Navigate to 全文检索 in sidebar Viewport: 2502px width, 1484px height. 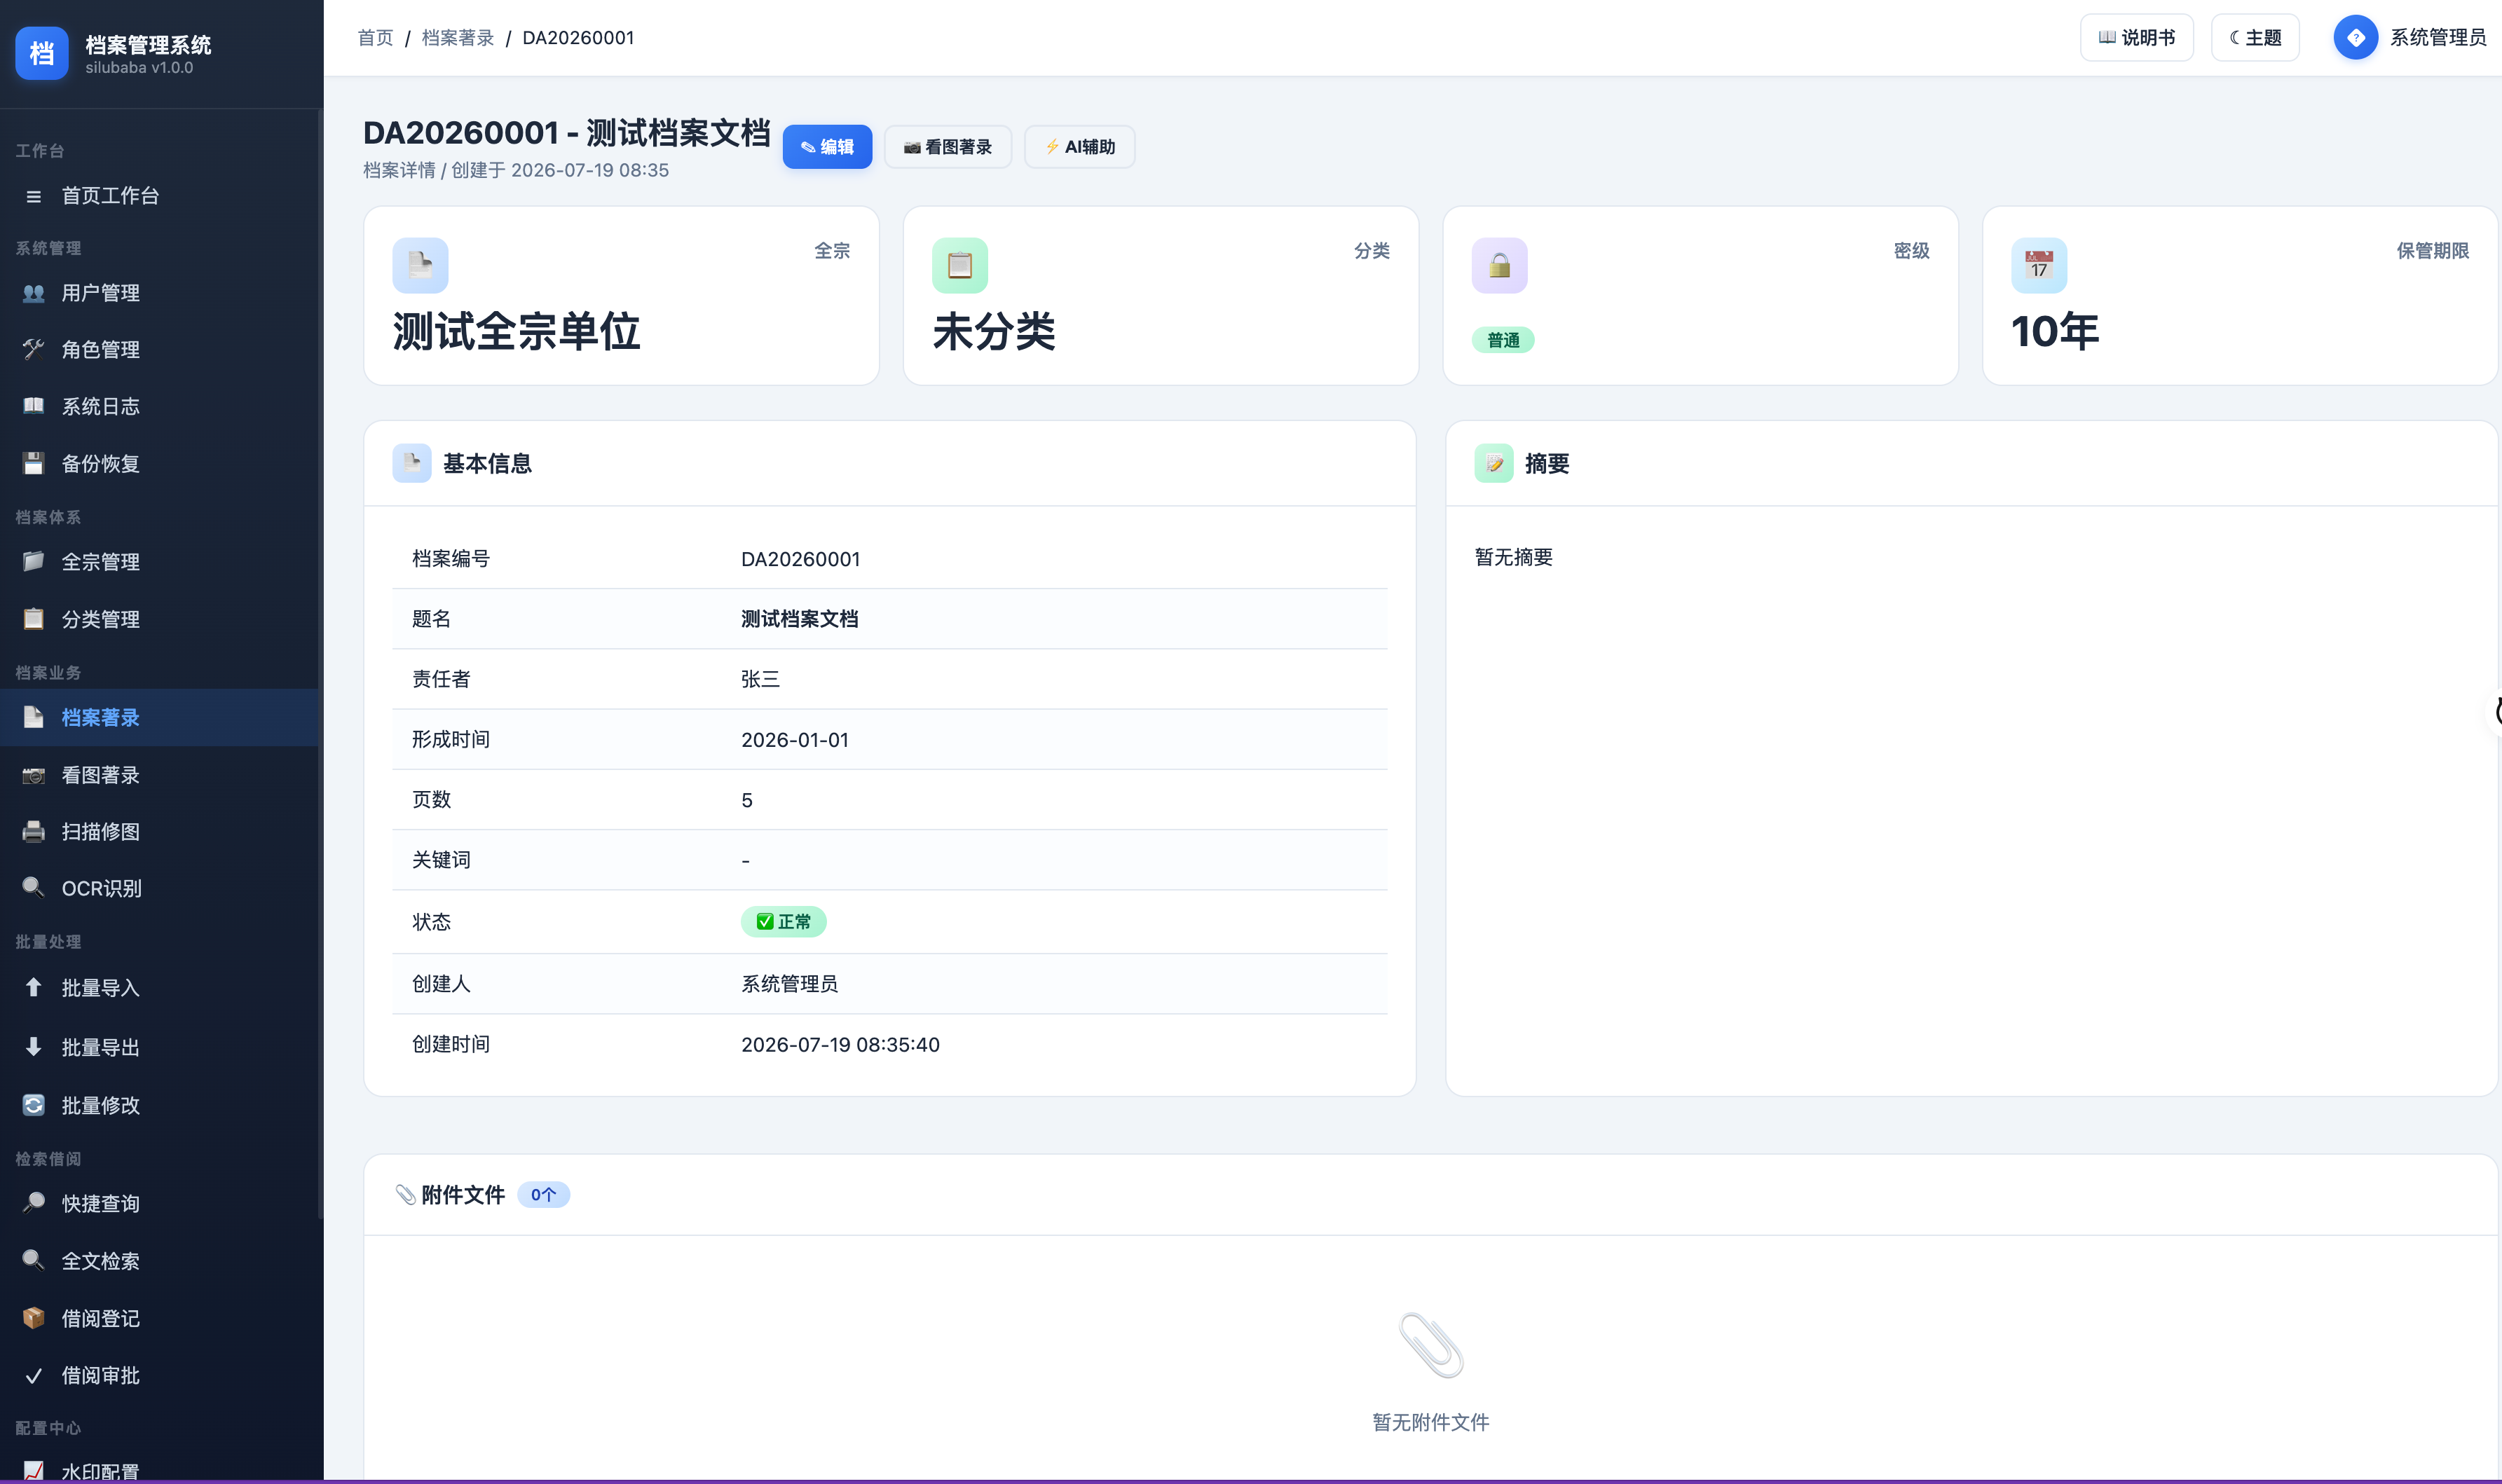click(160, 1260)
